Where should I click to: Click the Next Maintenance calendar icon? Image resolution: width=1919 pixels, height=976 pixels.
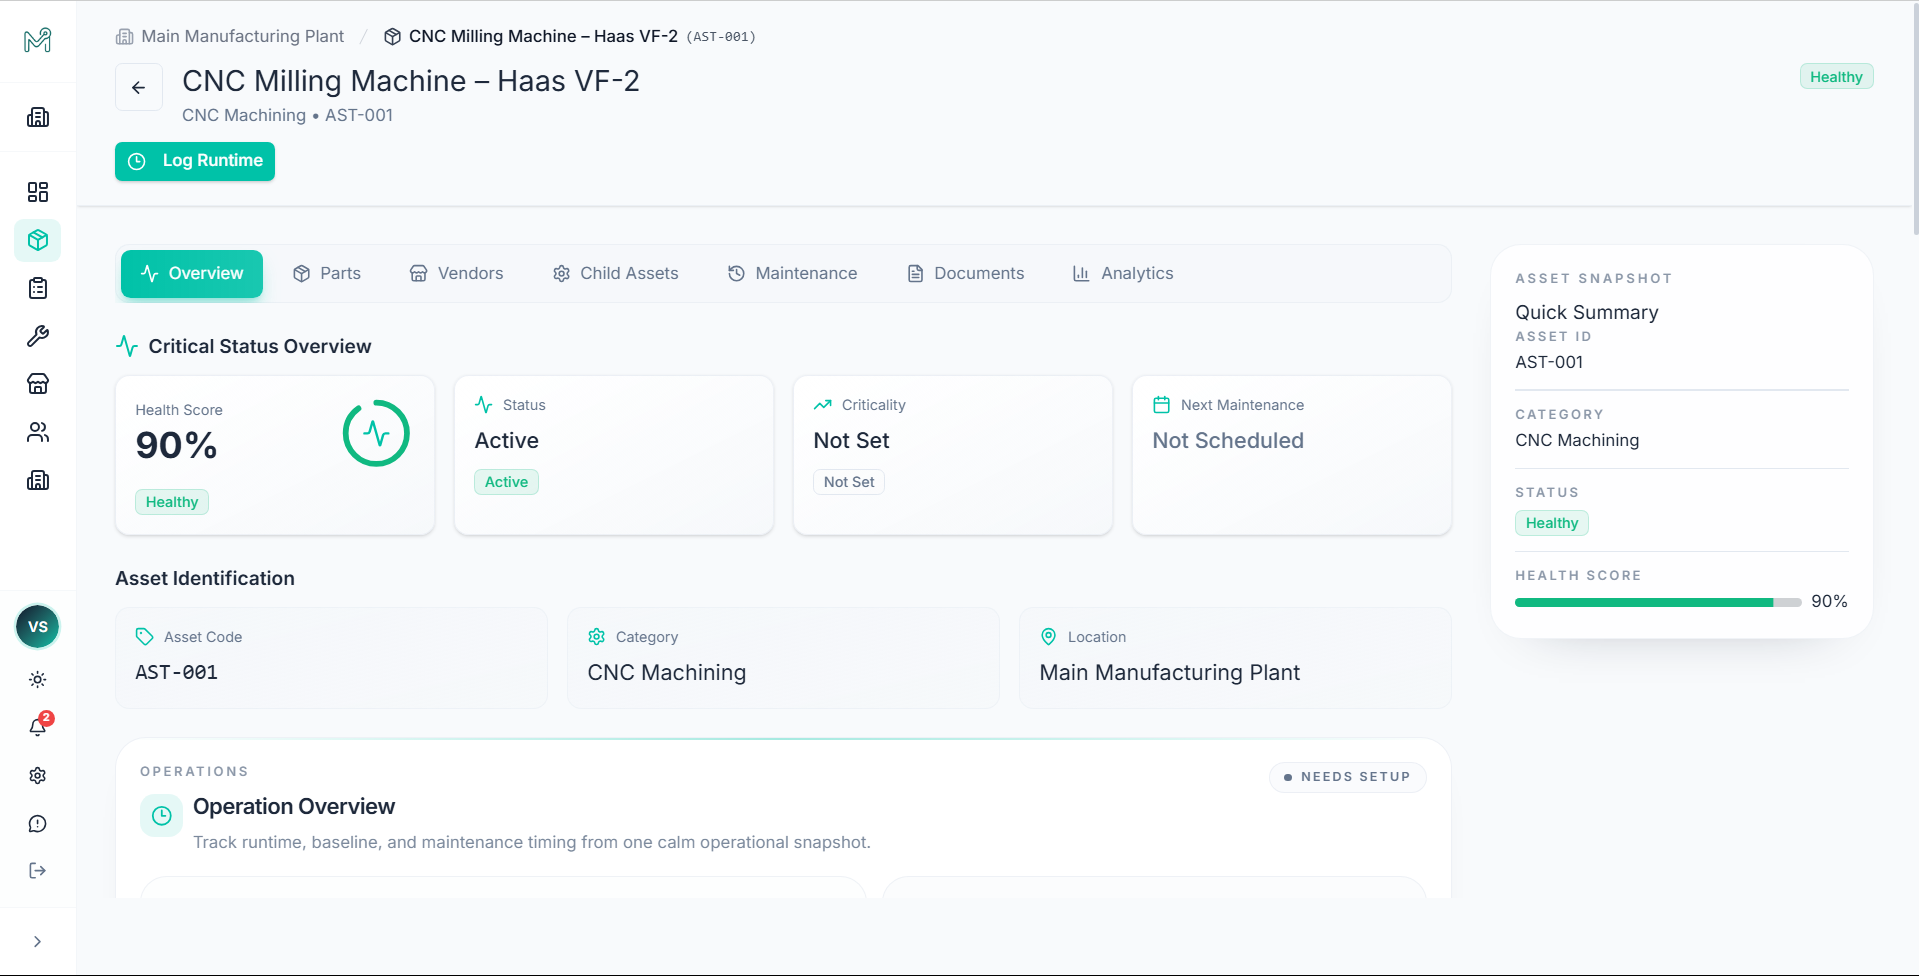(1161, 405)
